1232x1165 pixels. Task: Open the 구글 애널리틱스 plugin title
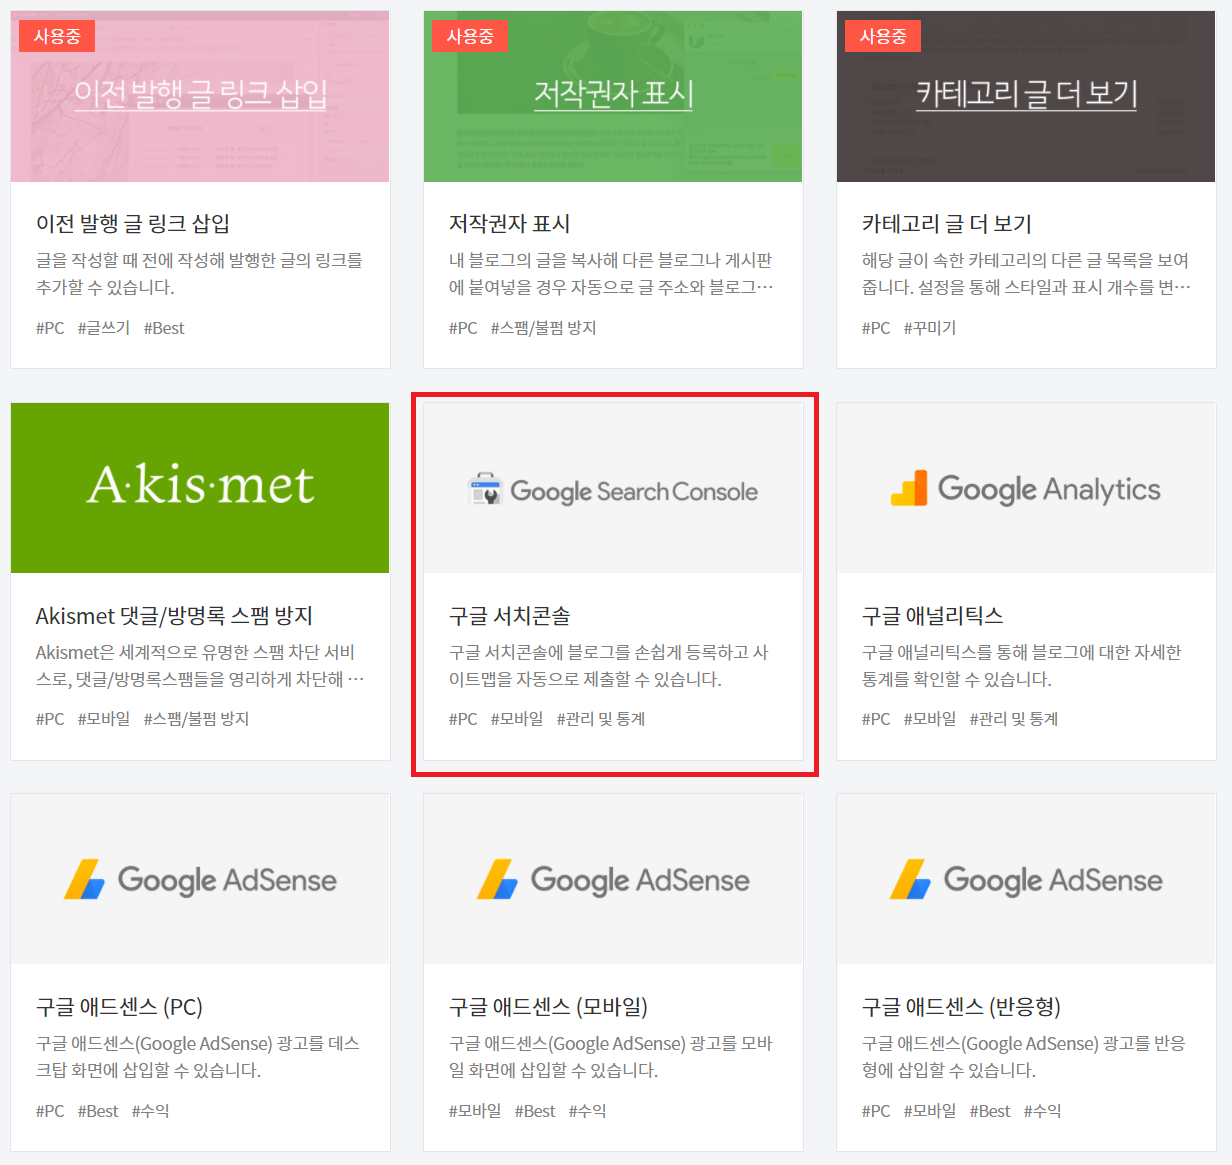coord(933,616)
